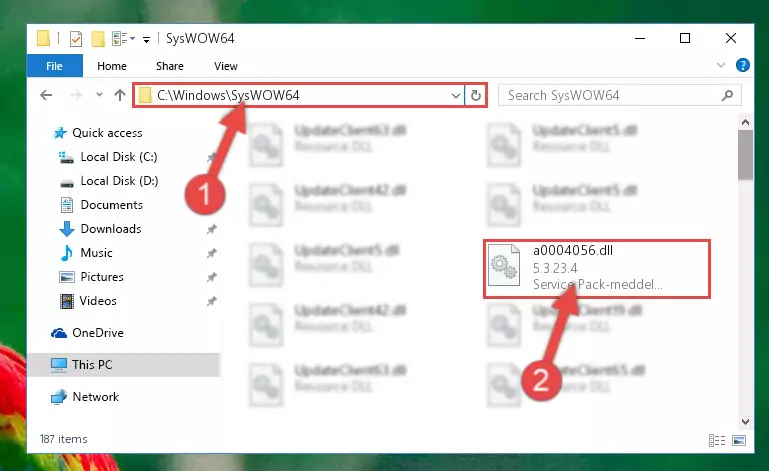Screen dimensions: 769x471
Task: Click the Network icon in sidebar
Action: [59, 397]
